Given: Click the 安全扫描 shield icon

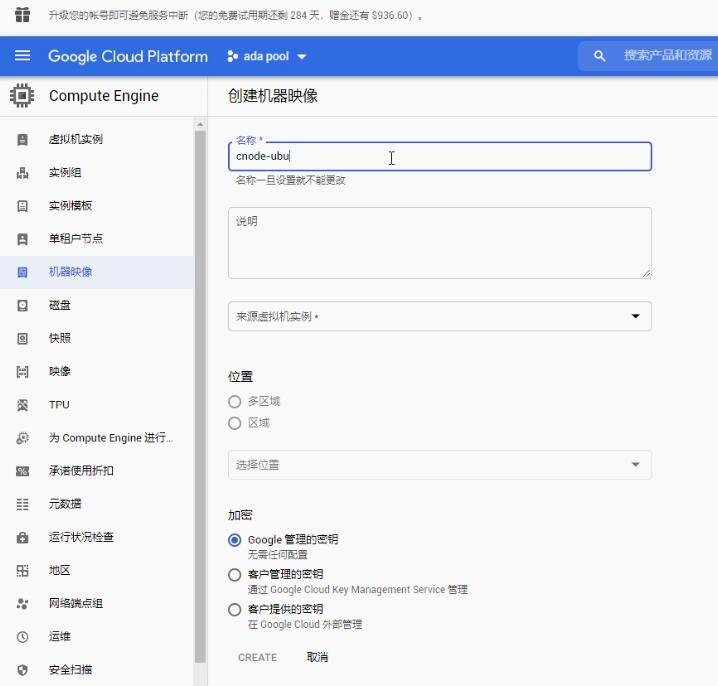Looking at the screenshot, I should click(x=22, y=670).
